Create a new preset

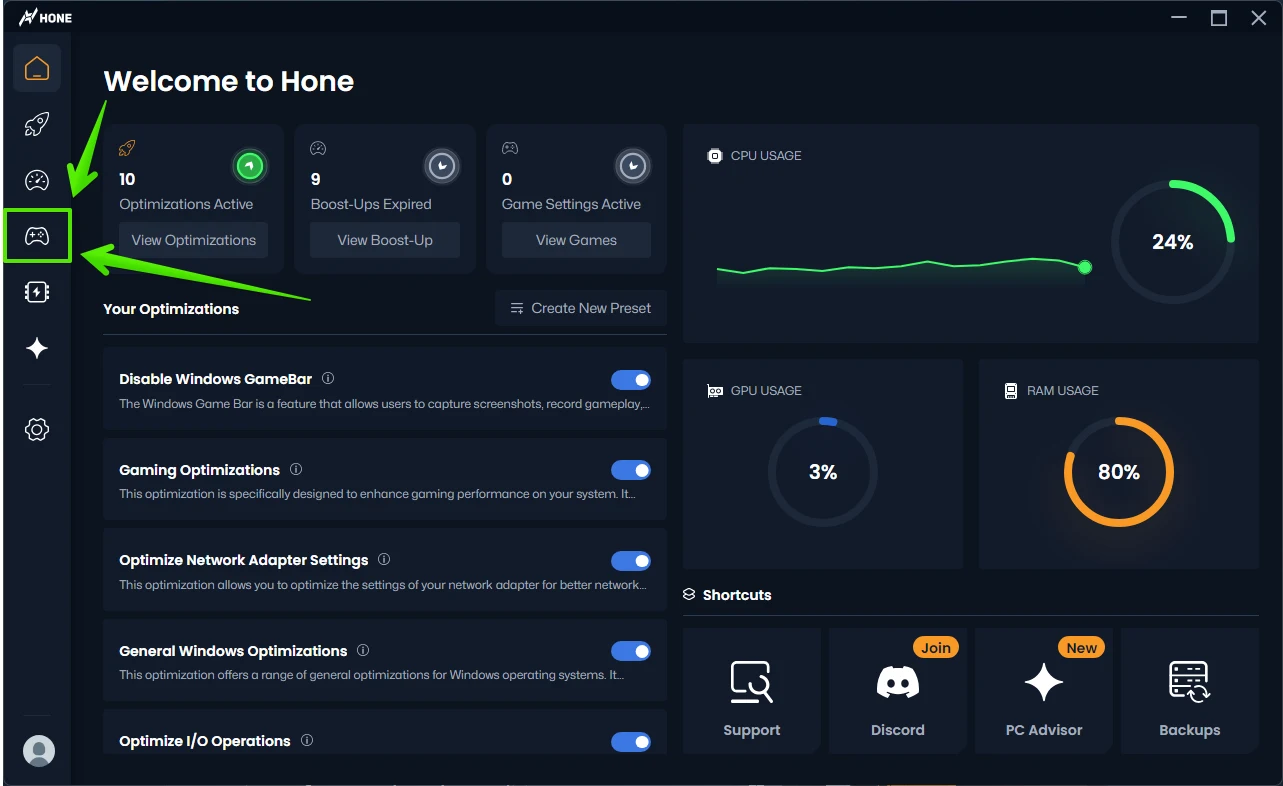(x=581, y=308)
